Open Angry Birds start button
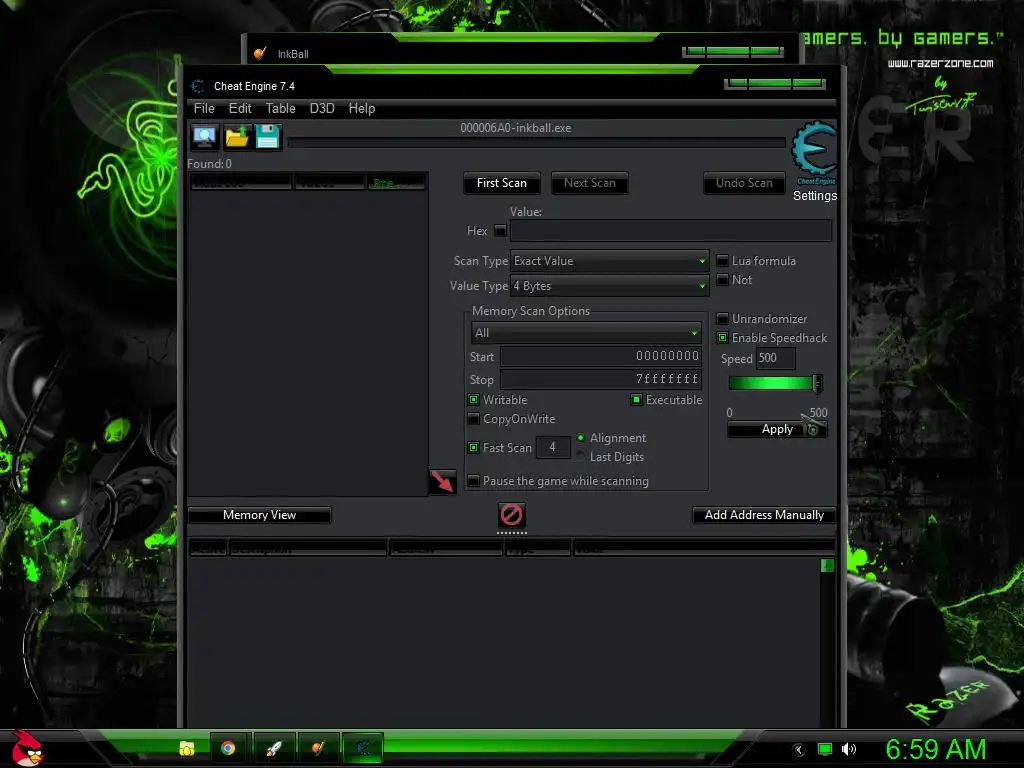 (27, 748)
